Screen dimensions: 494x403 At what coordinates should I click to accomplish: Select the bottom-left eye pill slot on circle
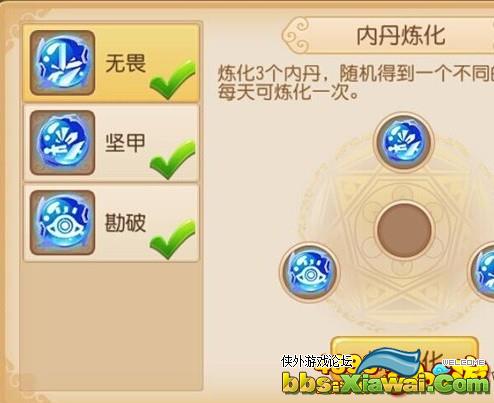310,272
